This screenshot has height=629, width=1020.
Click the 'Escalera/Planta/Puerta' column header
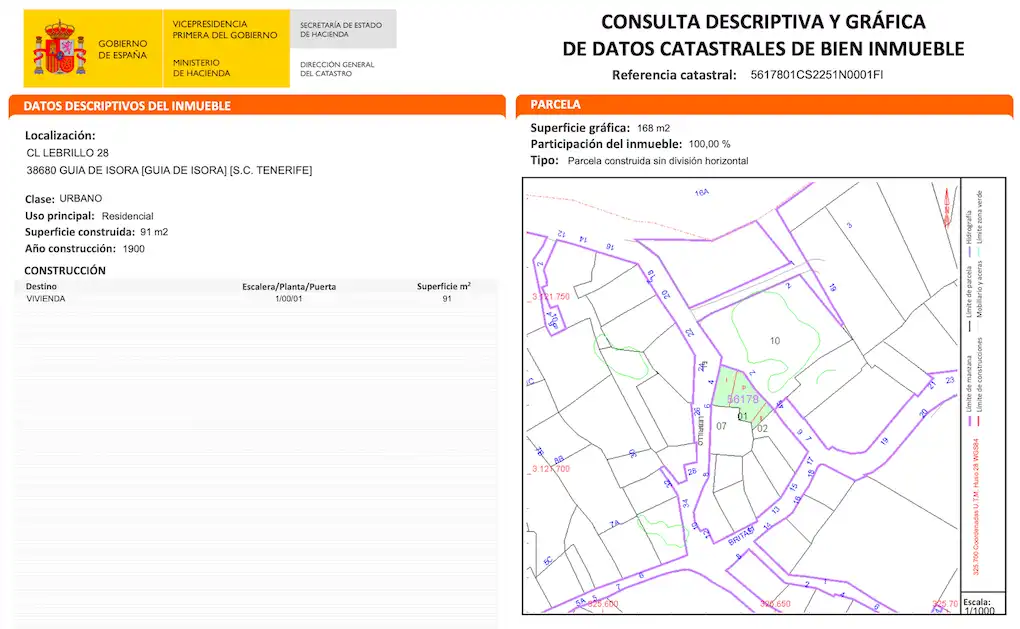pyautogui.click(x=289, y=287)
